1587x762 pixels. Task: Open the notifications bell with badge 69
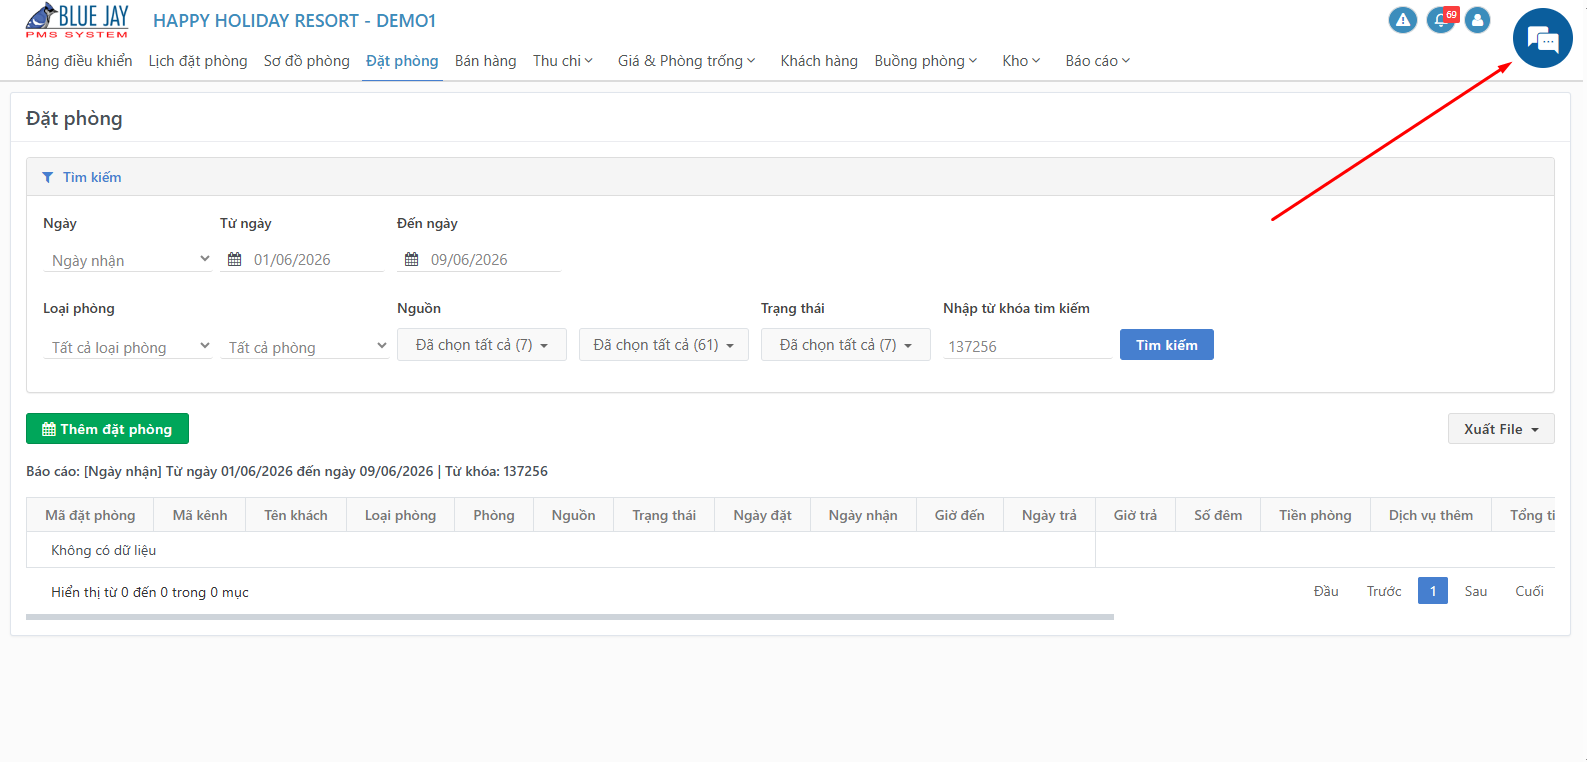tap(1441, 20)
